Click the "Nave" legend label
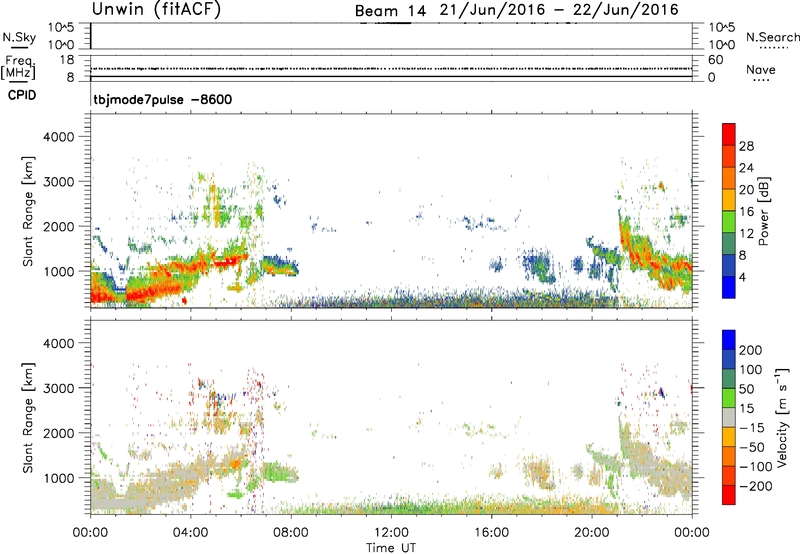This screenshot has width=800, height=554. [x=761, y=70]
